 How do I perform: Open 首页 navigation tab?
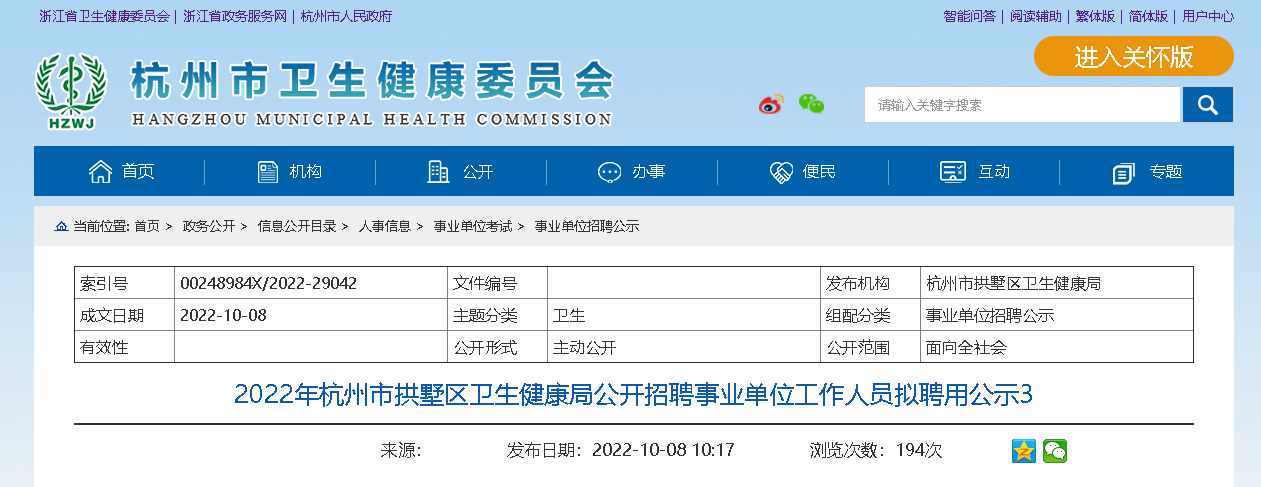tap(120, 172)
